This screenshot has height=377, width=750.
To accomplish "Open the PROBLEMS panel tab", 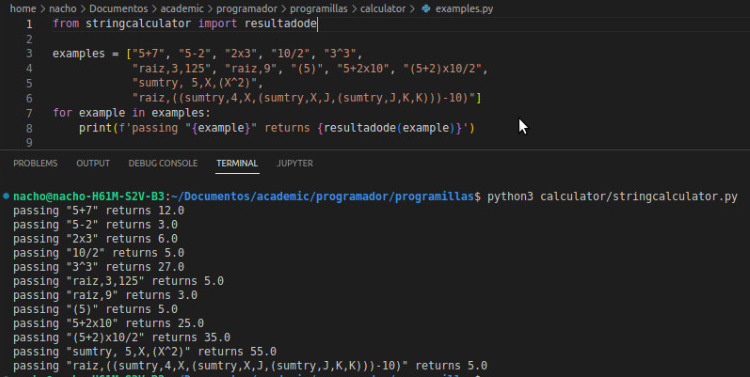I will pos(35,163).
